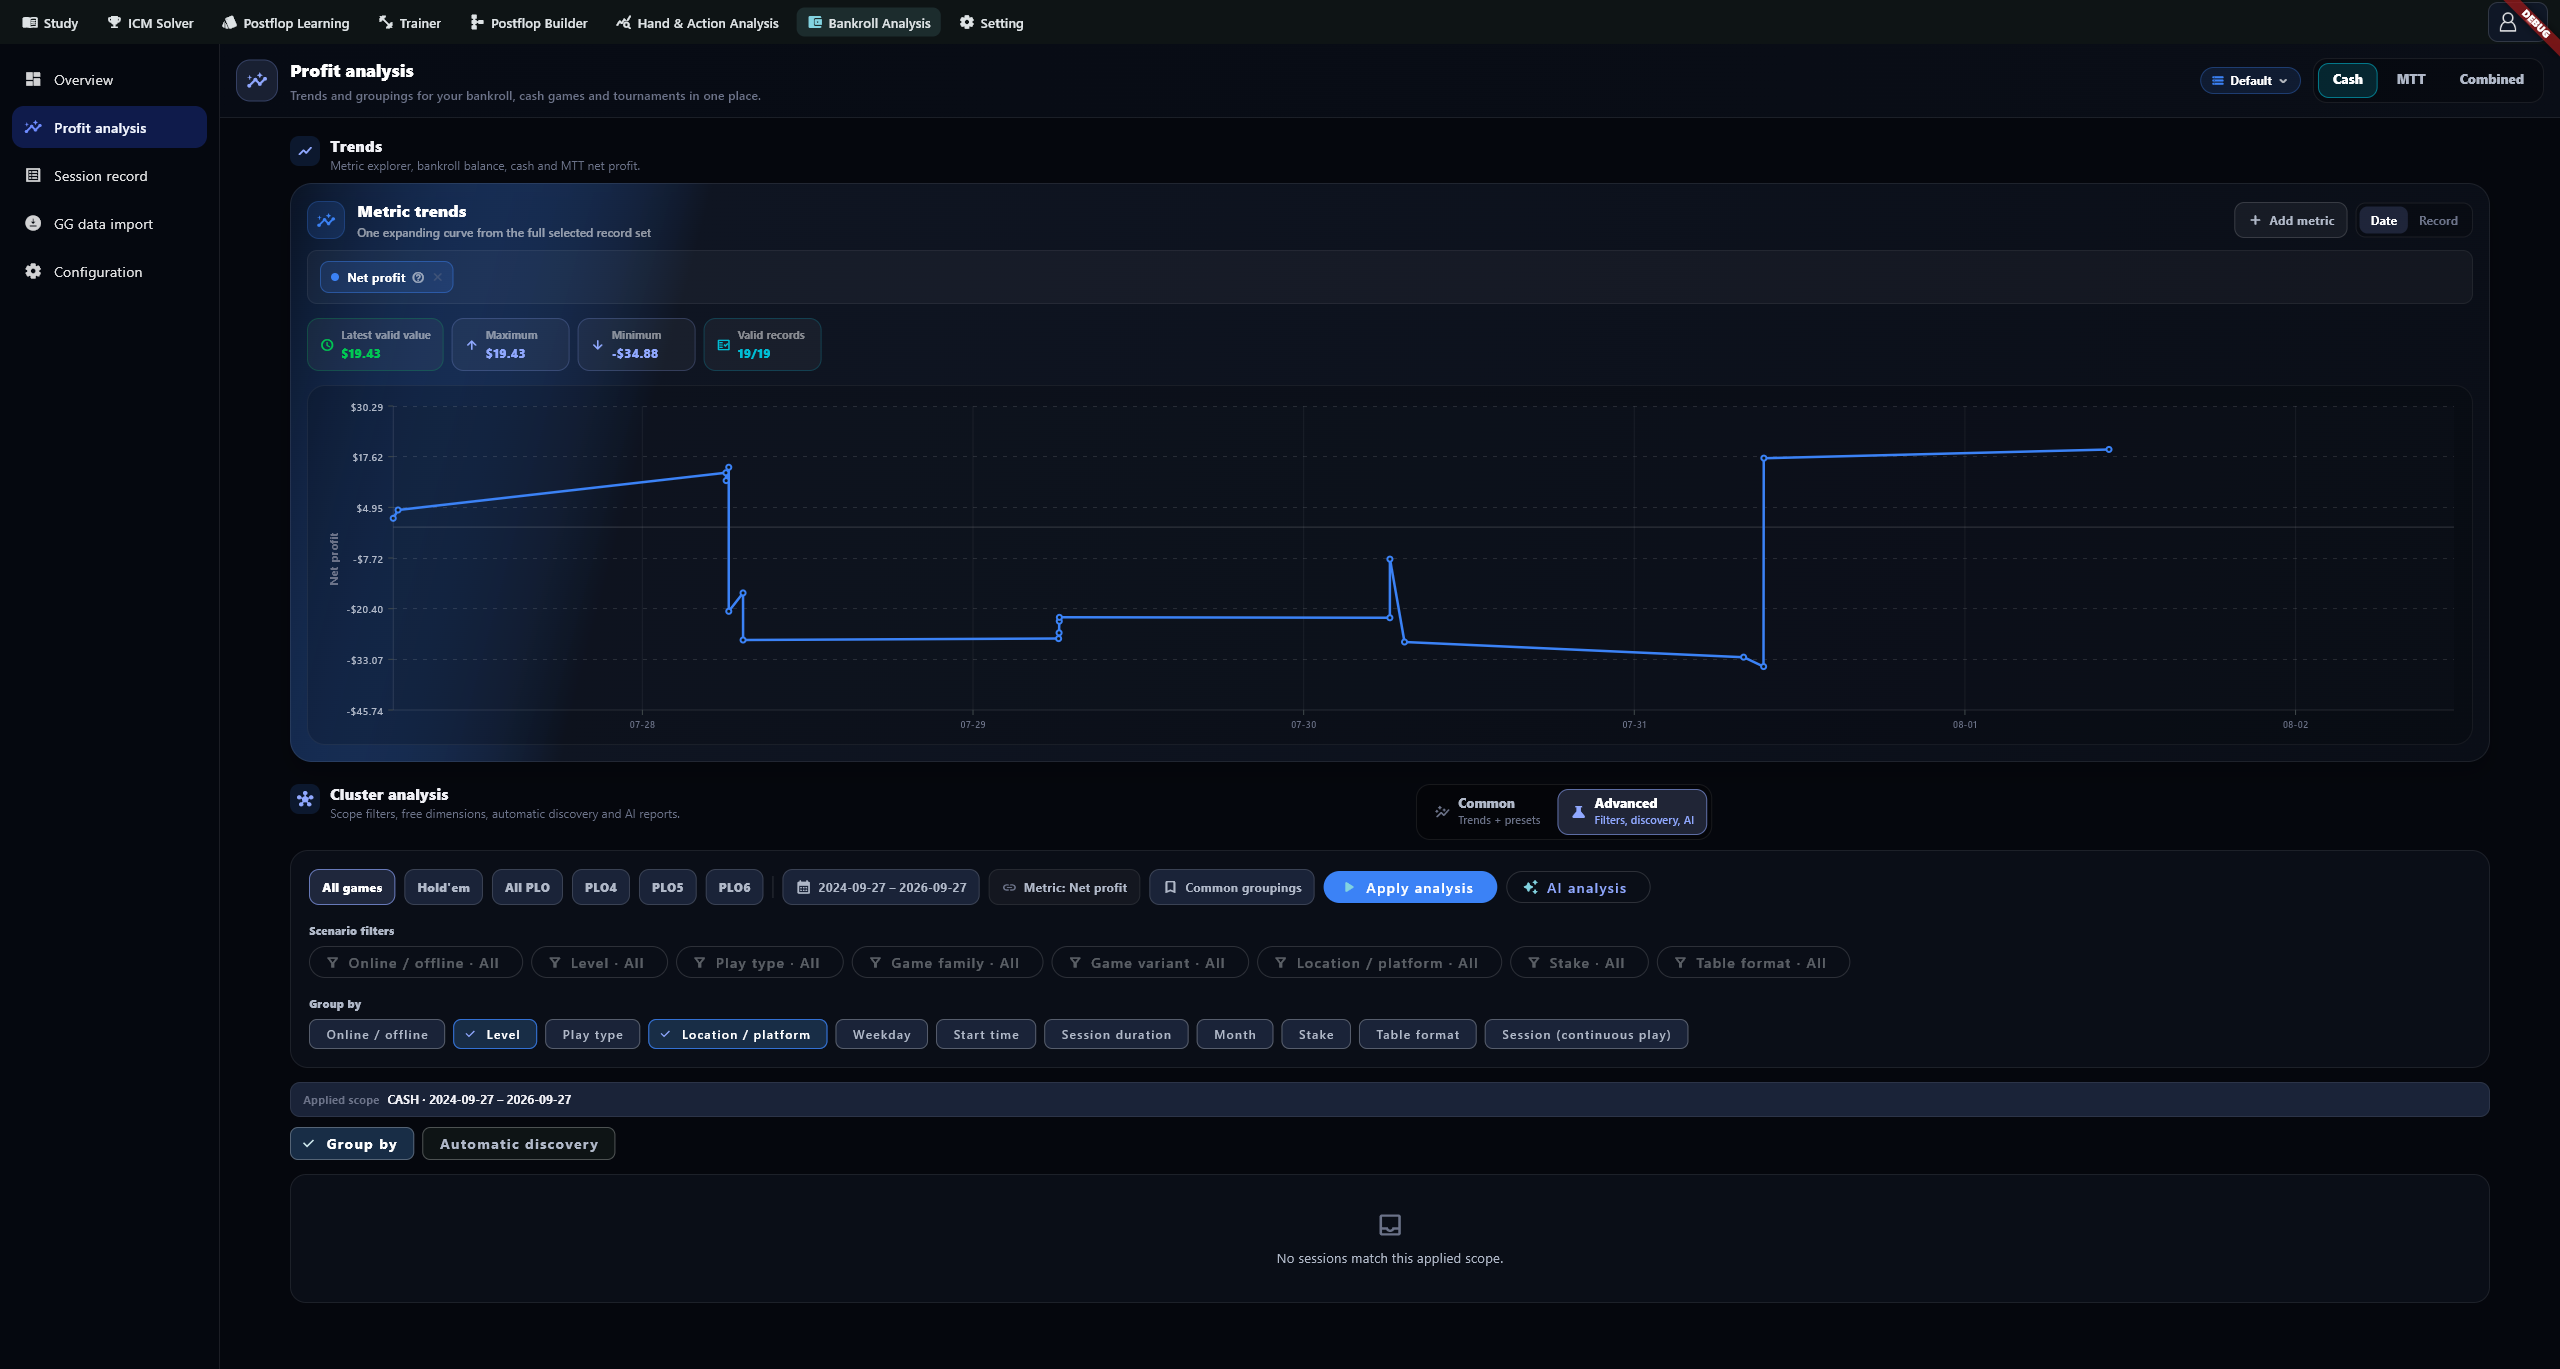
Task: Switch to Cash mode
Action: [2347, 80]
